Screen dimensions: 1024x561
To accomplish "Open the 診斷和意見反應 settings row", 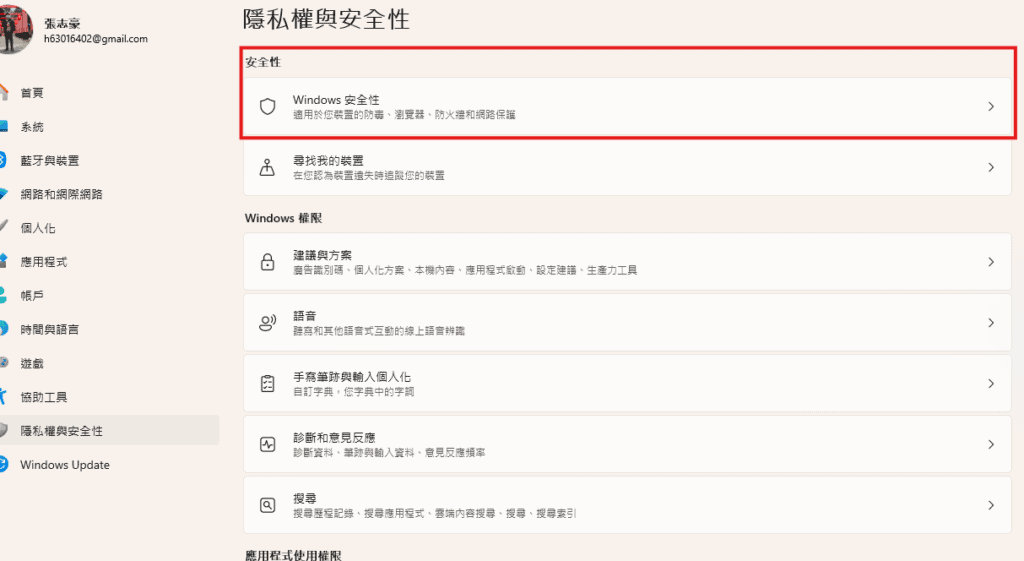I will [x=620, y=444].
